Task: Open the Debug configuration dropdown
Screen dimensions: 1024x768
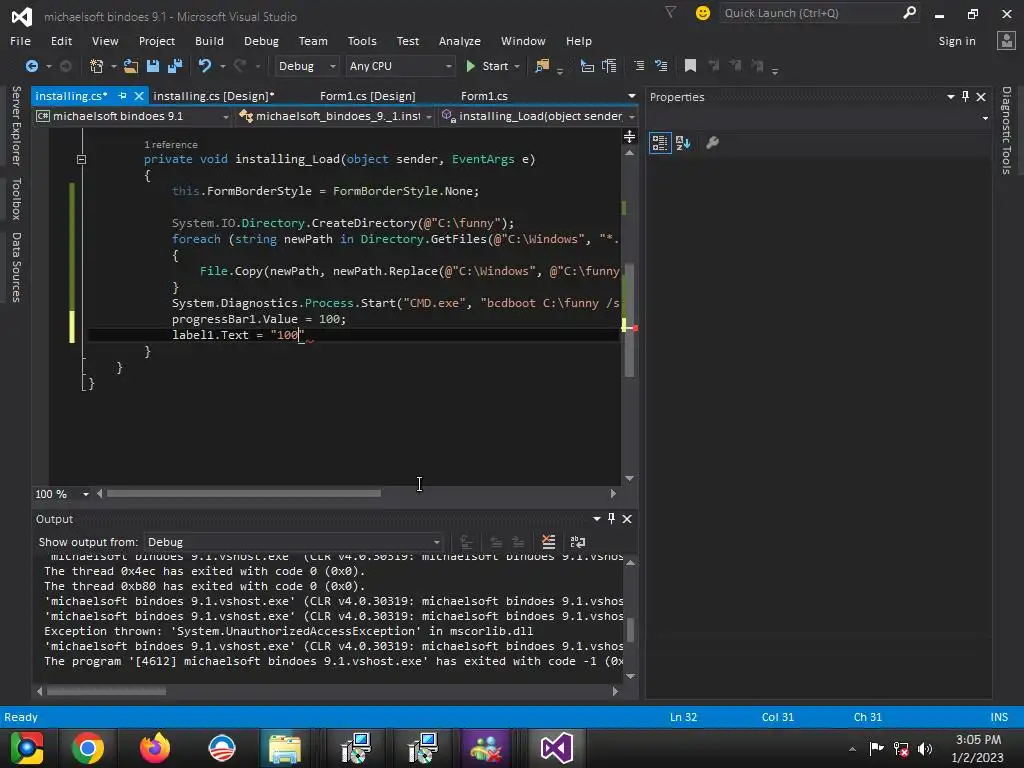Action: (x=306, y=66)
